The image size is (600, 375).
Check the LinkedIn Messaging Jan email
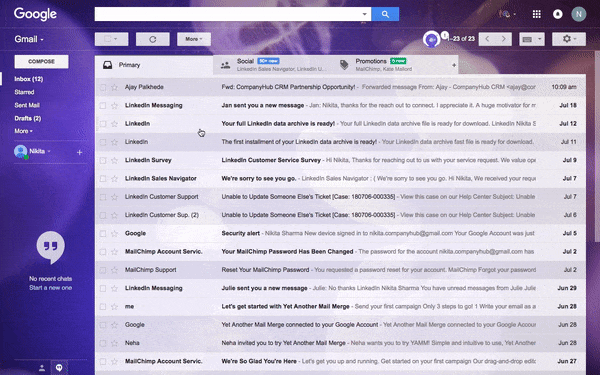(x=103, y=106)
